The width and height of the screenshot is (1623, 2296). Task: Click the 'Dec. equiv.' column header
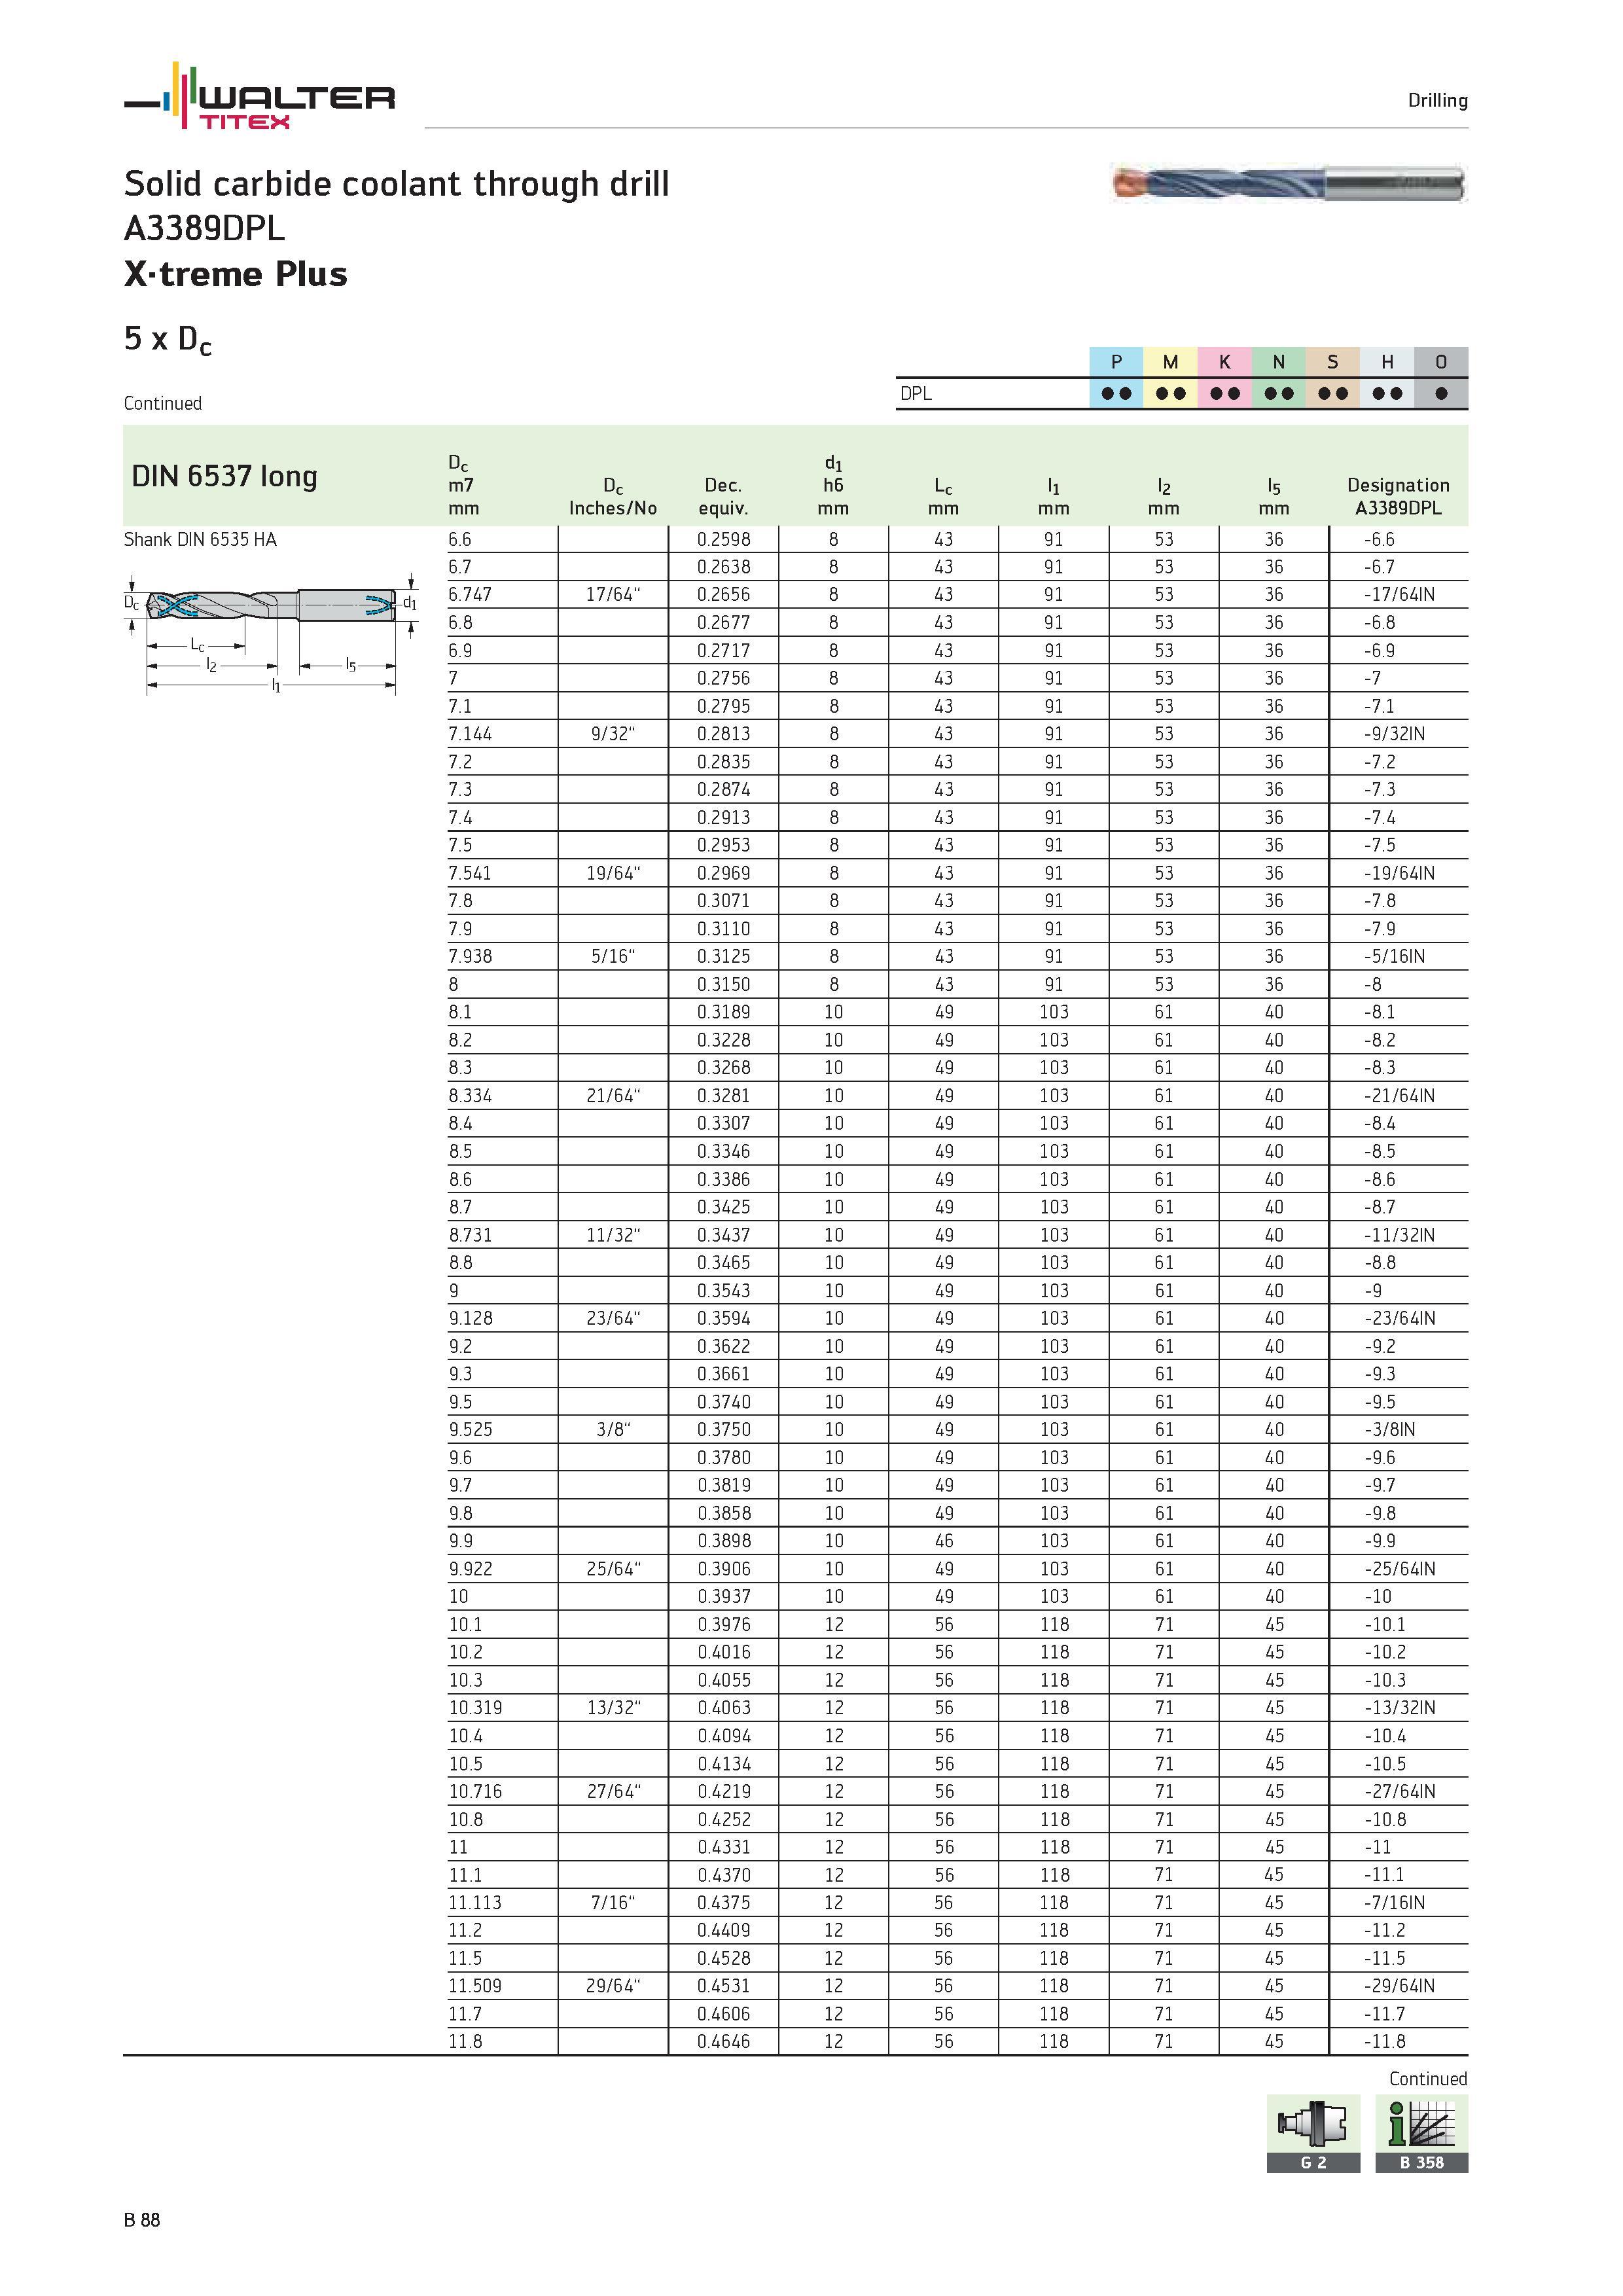click(723, 497)
